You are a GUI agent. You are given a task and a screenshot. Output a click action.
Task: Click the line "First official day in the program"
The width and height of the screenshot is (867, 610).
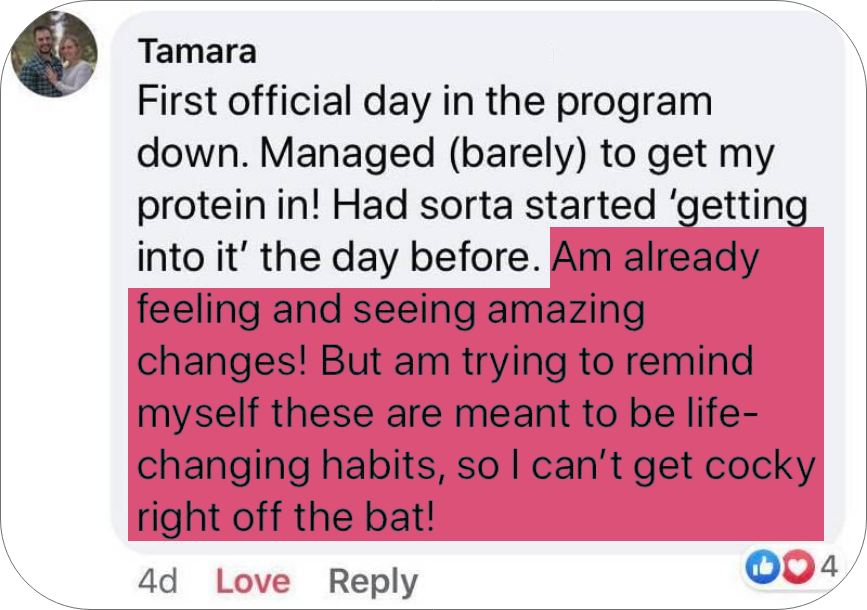425,102
